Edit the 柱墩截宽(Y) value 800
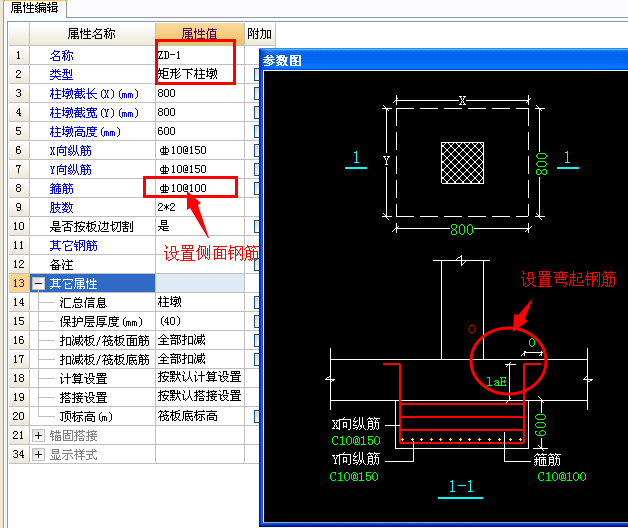This screenshot has width=628, height=528. pos(199,112)
